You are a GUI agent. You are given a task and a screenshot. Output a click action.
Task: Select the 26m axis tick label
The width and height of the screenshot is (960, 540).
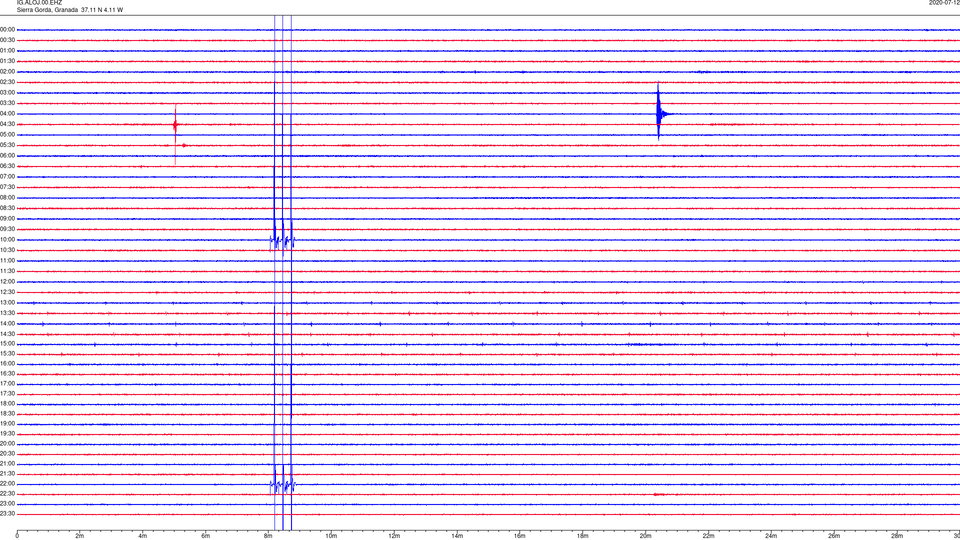click(834, 536)
